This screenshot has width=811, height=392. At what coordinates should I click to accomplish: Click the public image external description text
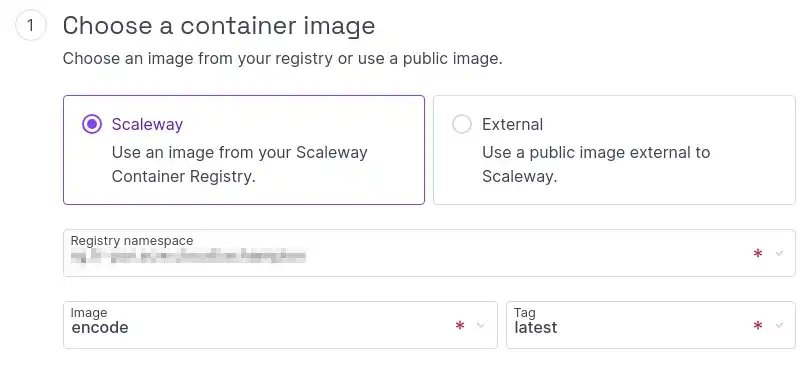(596, 164)
